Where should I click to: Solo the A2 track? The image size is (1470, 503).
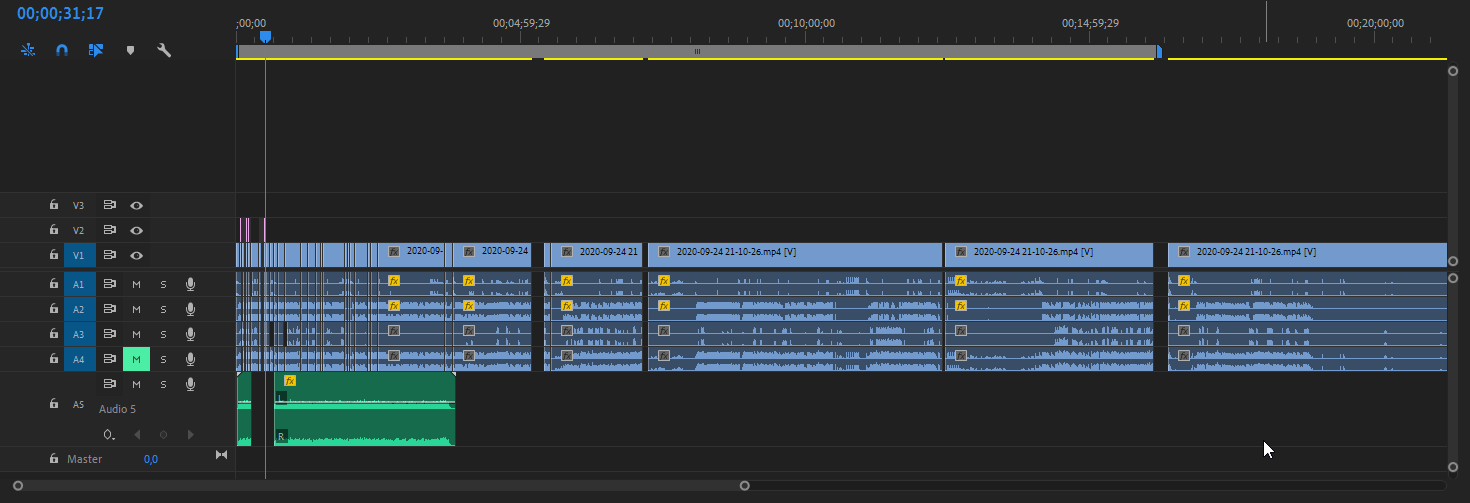click(163, 309)
